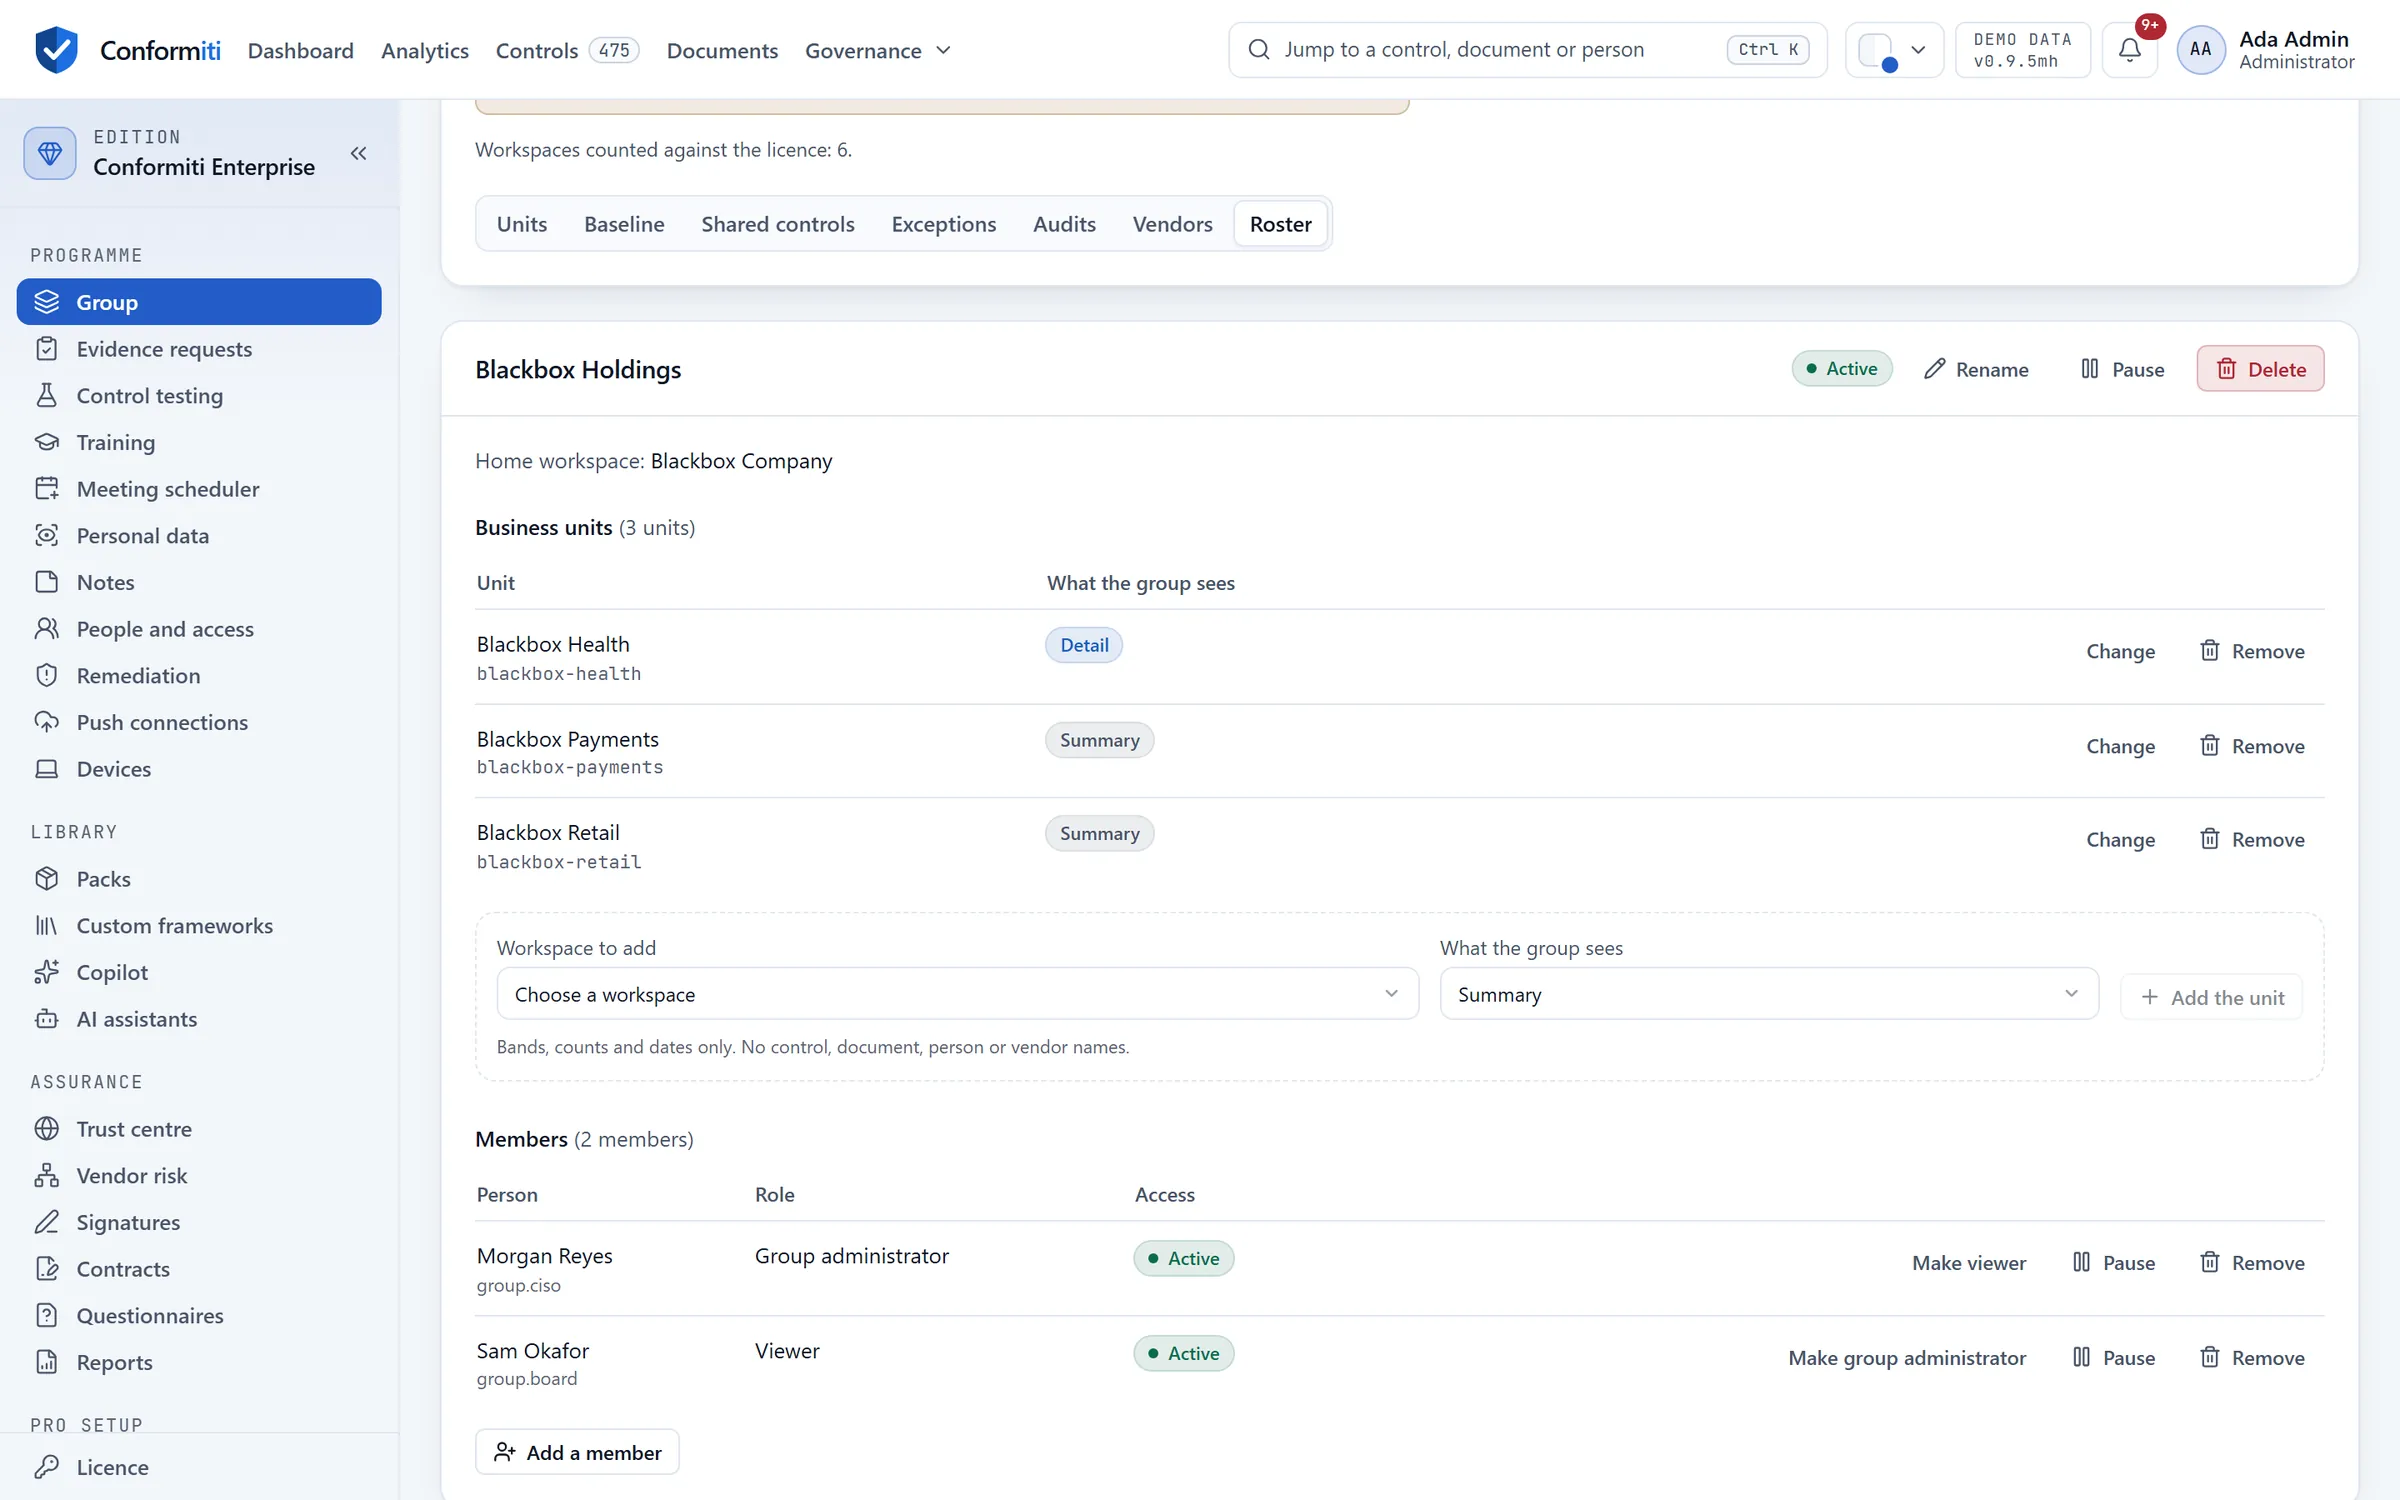Open the Licence setup page
Image resolution: width=2400 pixels, height=1500 pixels.
(199, 1467)
